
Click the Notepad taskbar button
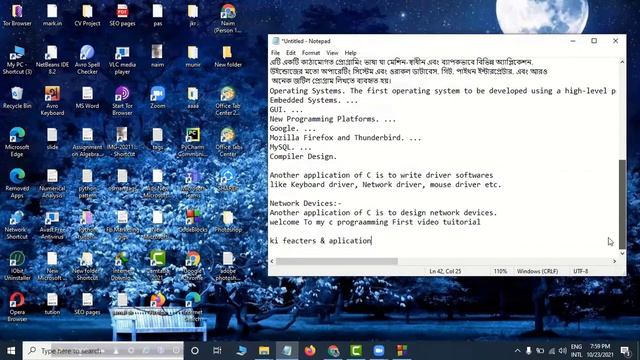click(x=287, y=351)
